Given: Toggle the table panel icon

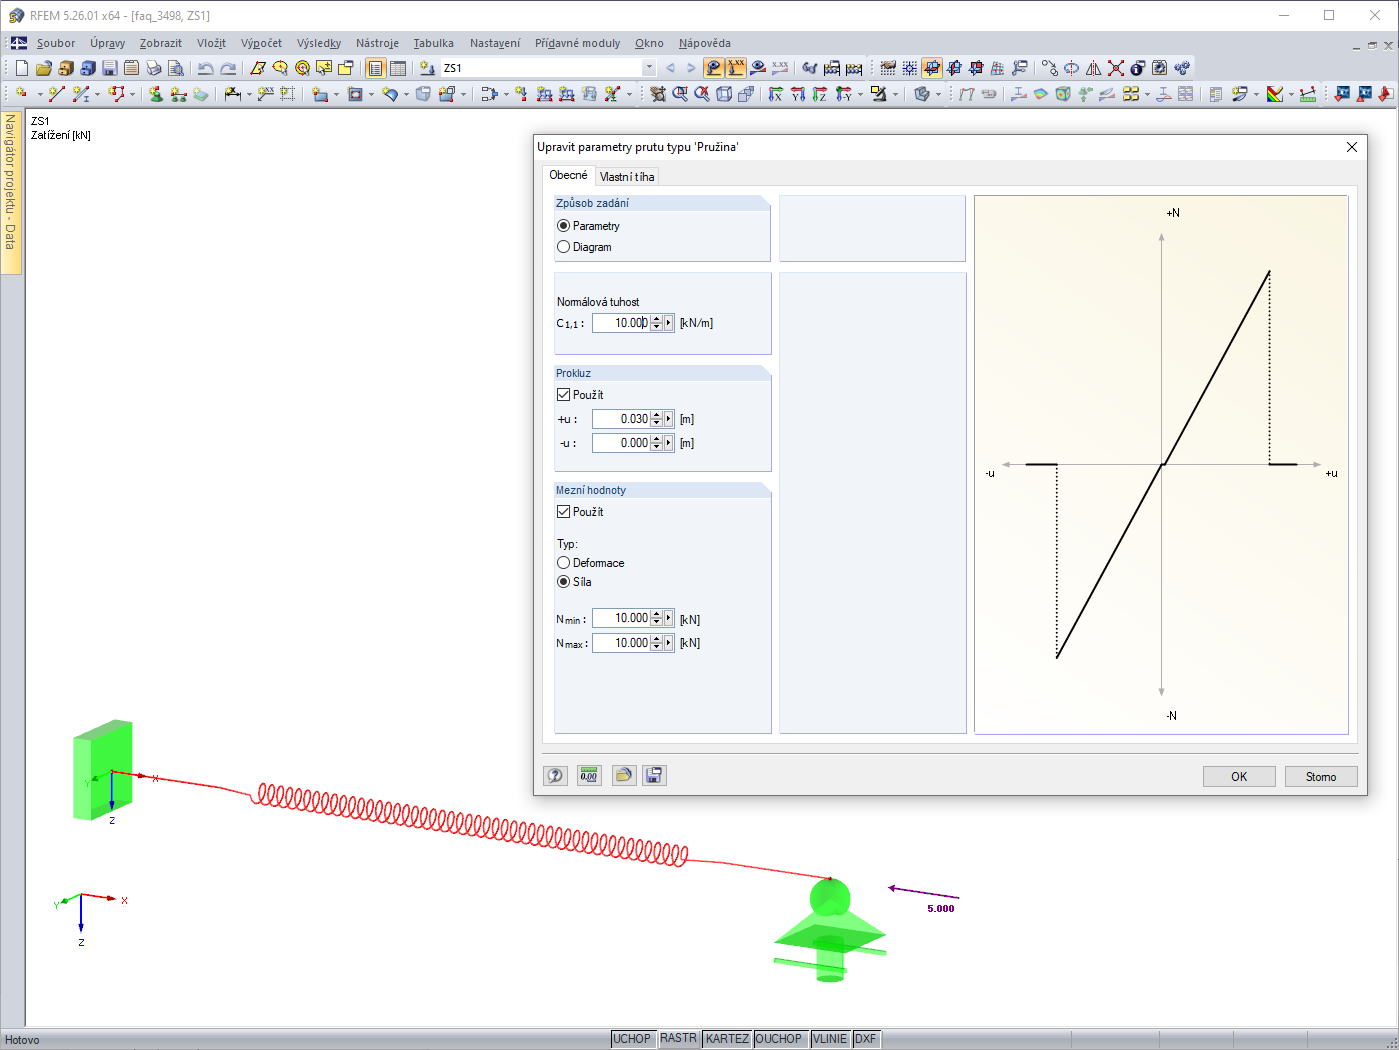Looking at the screenshot, I should click(398, 68).
